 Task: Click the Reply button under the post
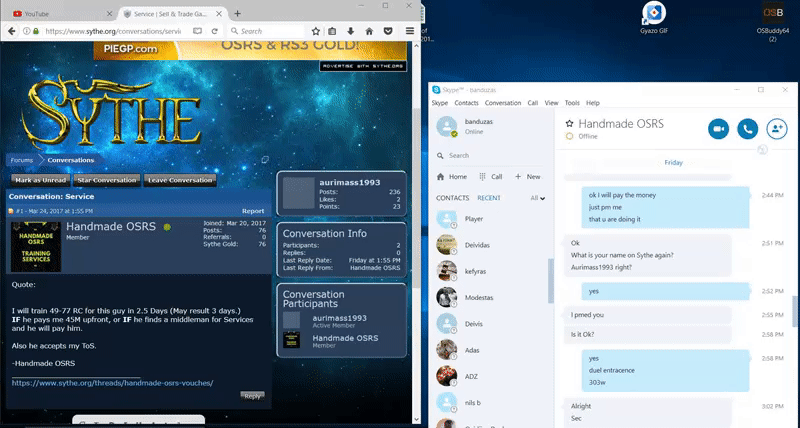click(252, 396)
